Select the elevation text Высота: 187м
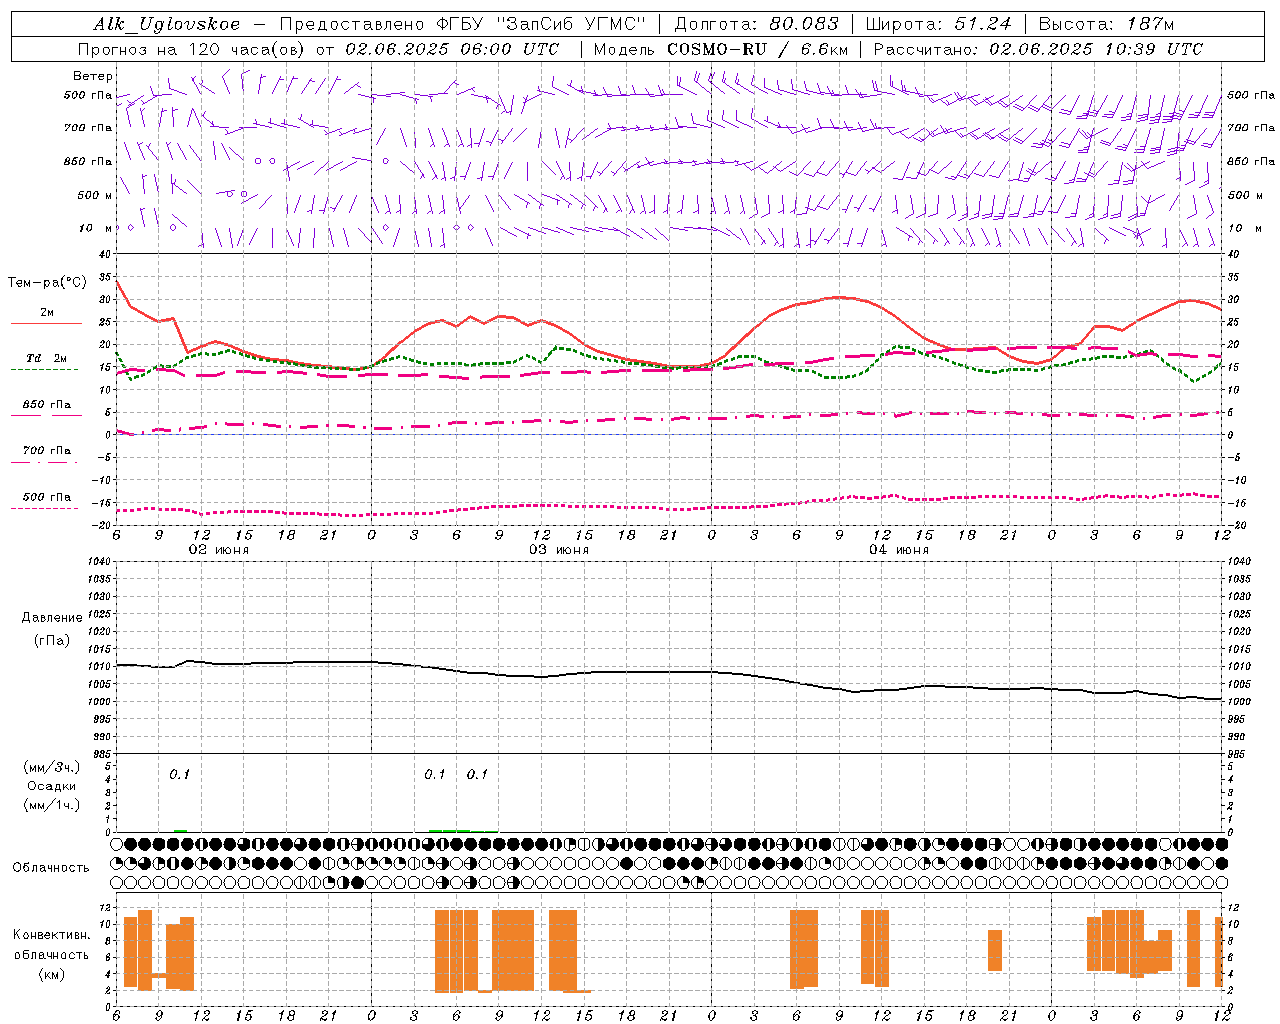This screenshot has height=1024, width=1280. click(1106, 24)
